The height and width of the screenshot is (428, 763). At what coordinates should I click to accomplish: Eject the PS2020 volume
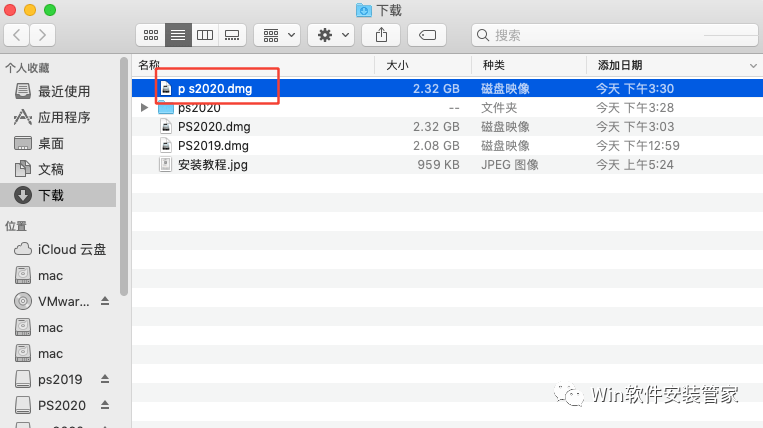click(x=105, y=405)
